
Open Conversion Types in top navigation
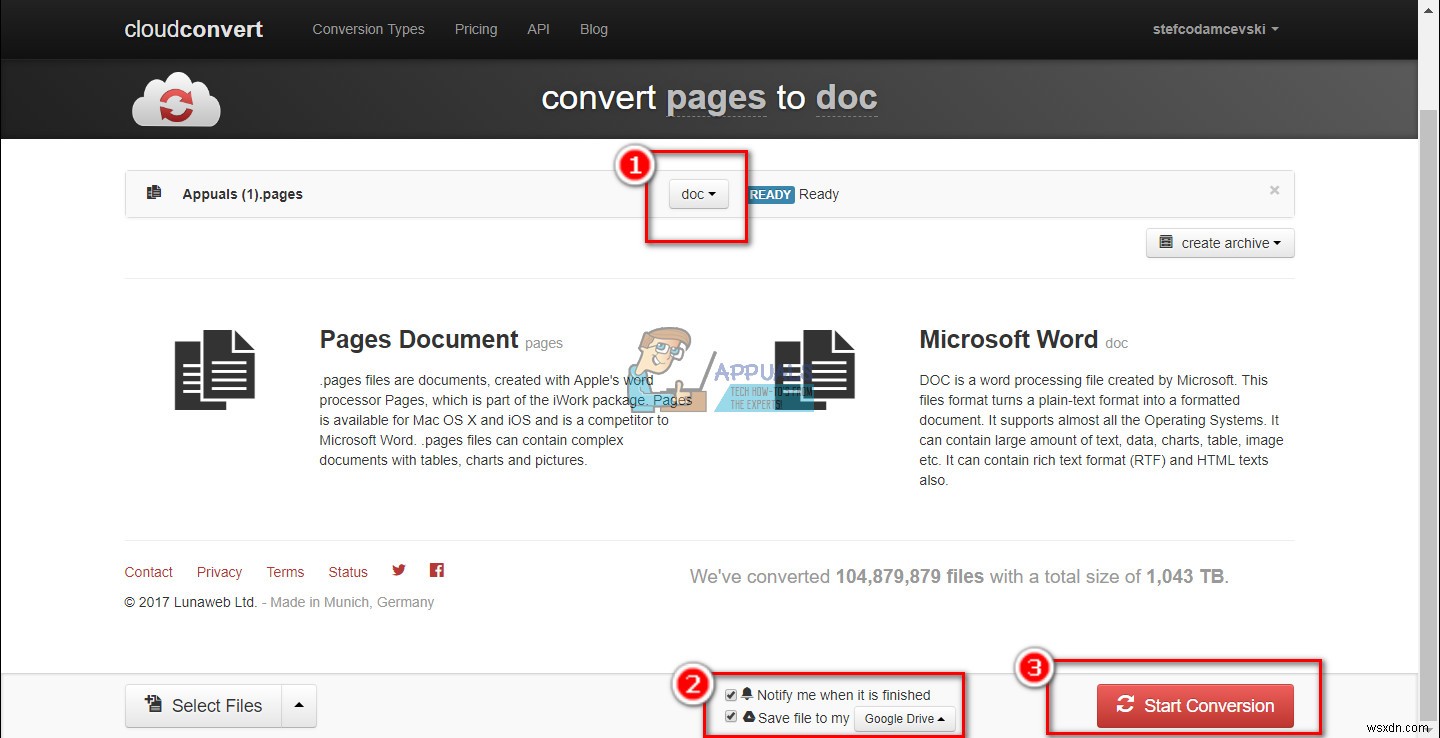pyautogui.click(x=368, y=29)
